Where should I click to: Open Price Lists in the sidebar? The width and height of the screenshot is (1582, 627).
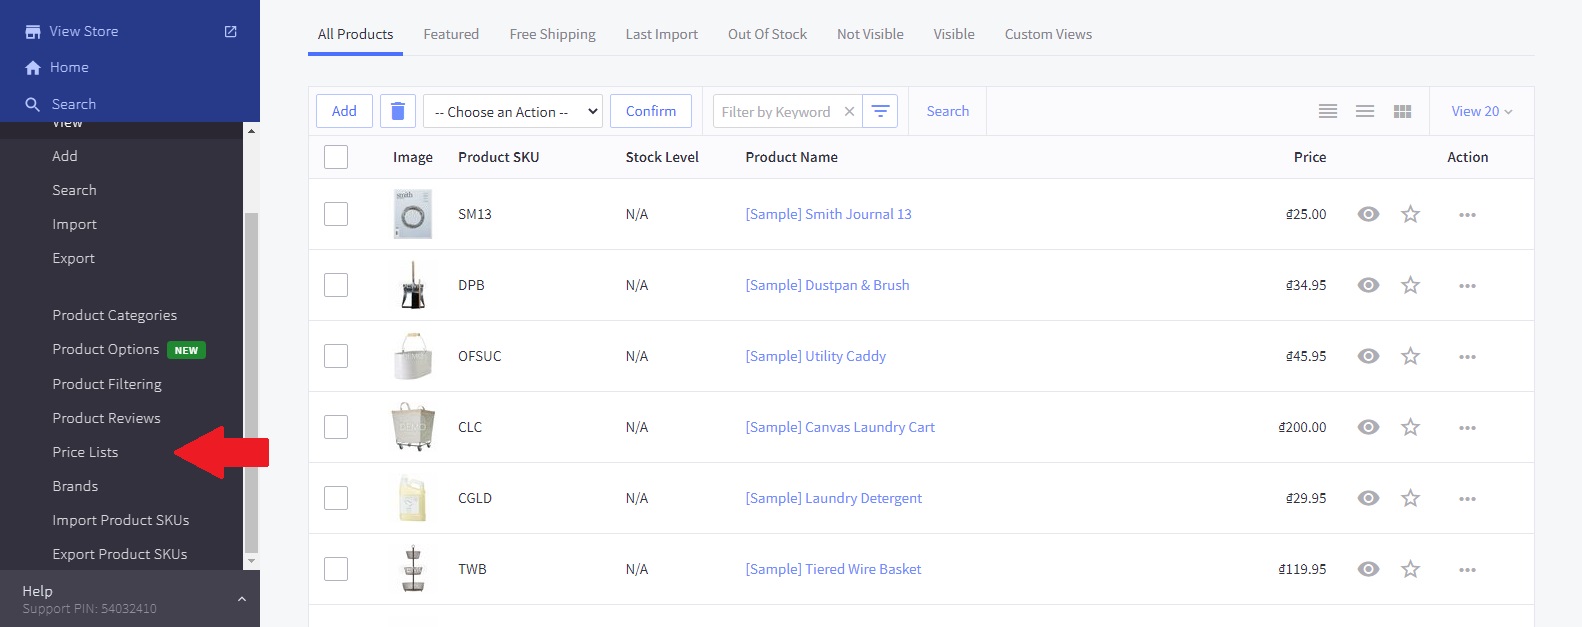tap(85, 452)
